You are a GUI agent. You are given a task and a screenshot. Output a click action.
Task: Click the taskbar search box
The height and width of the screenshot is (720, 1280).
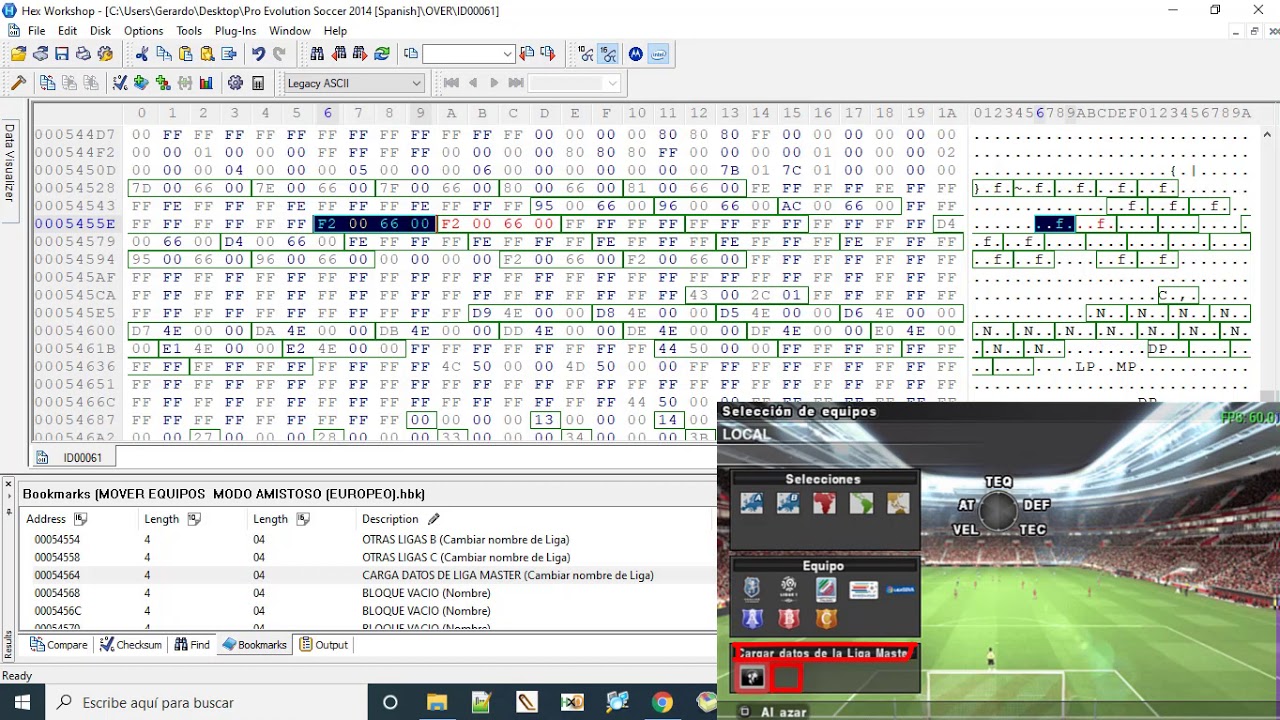(x=207, y=702)
